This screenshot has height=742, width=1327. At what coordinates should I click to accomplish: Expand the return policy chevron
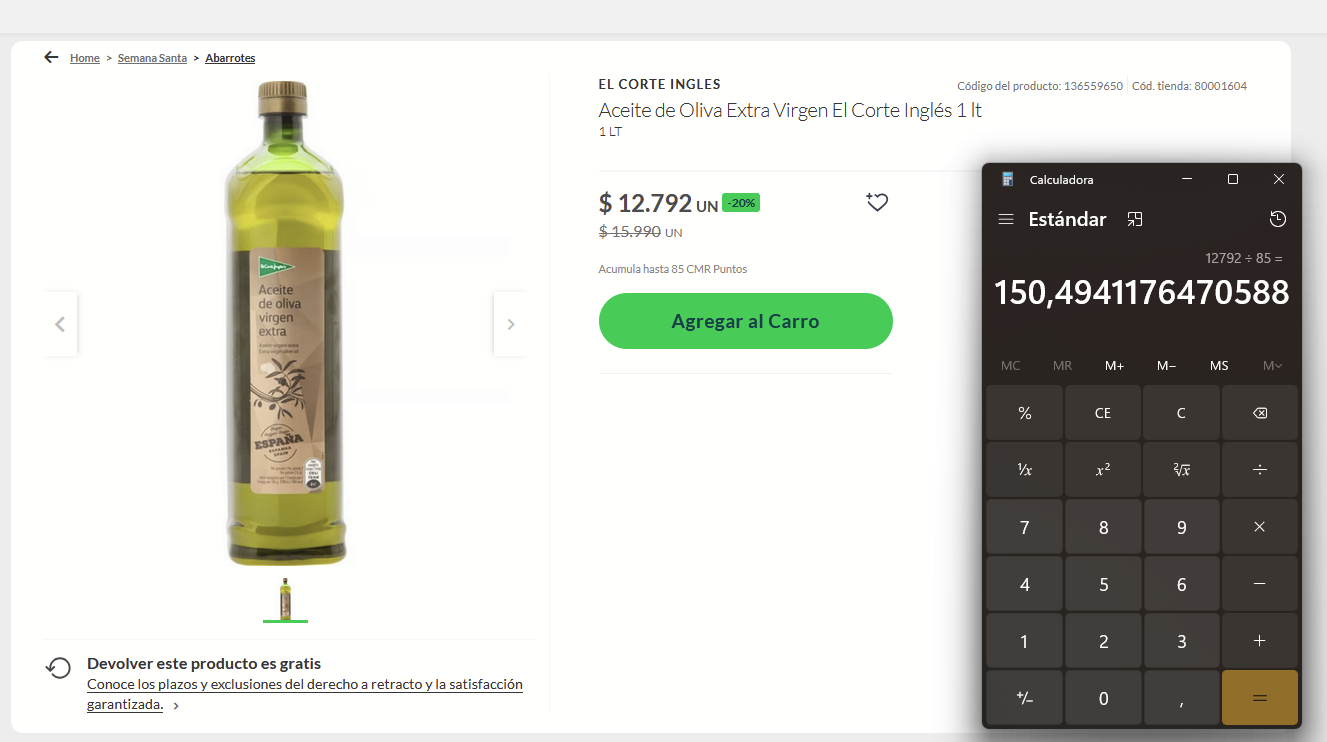point(177,705)
